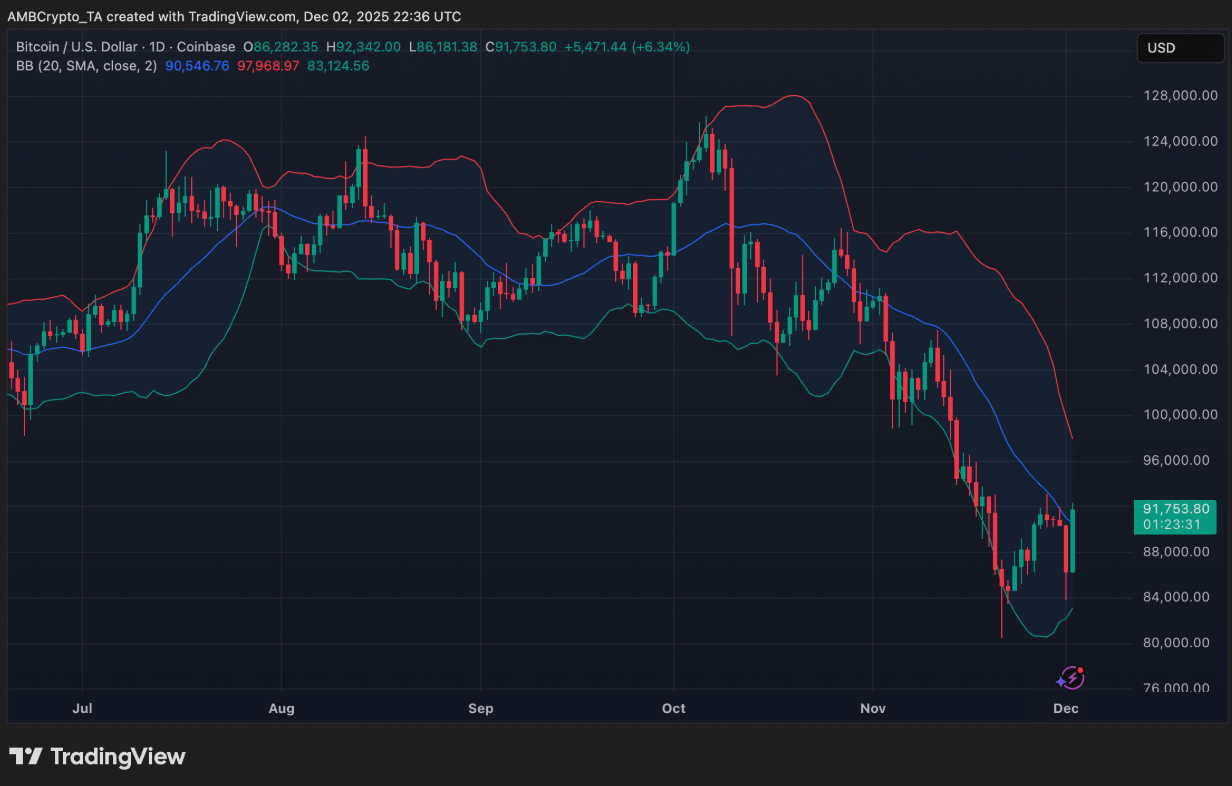
Task: Click the TradingView logo
Action: [x=97, y=757]
